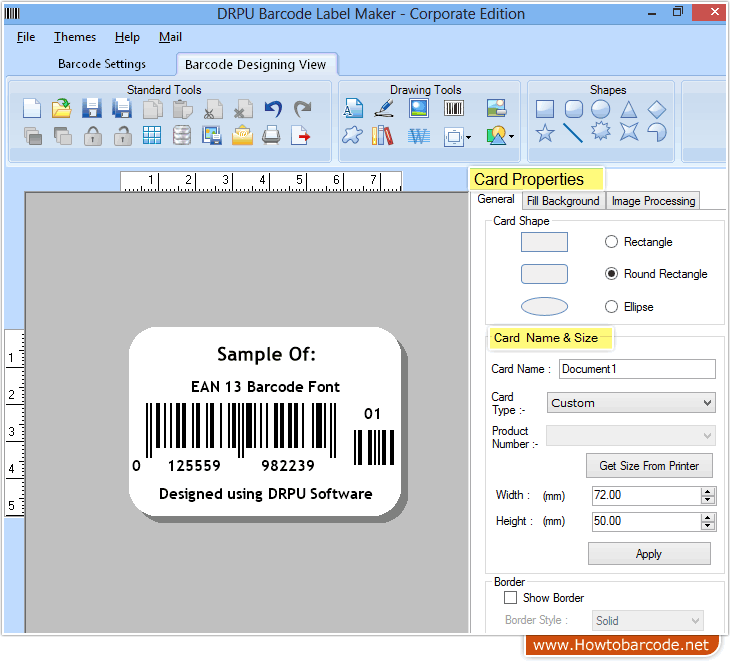Select the four-point star shape
Viewport: 730px width, 662px height.
tap(629, 131)
